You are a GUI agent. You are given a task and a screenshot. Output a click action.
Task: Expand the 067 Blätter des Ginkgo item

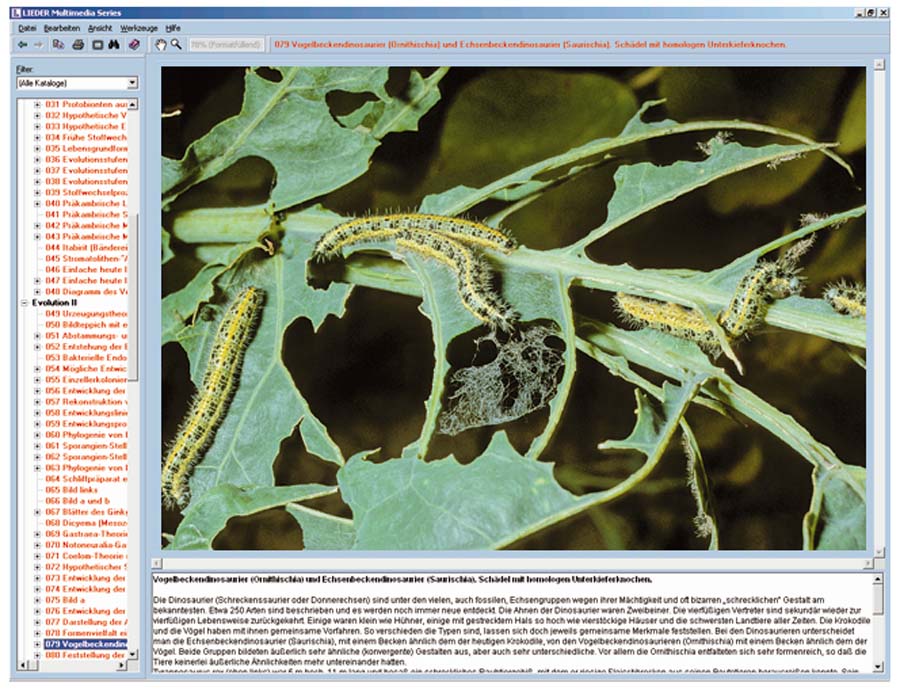click(x=38, y=512)
